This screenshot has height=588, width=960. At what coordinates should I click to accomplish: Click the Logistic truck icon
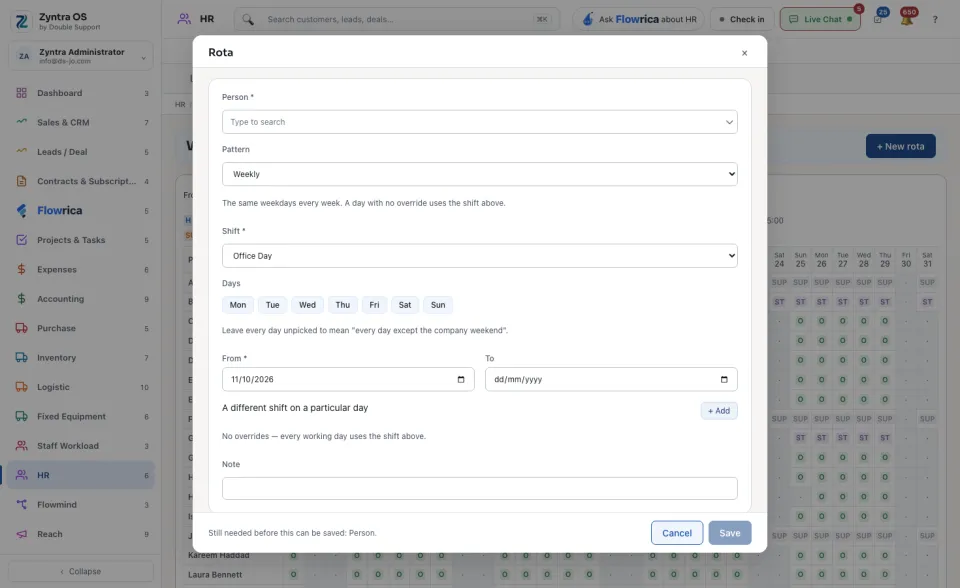(x=21, y=387)
